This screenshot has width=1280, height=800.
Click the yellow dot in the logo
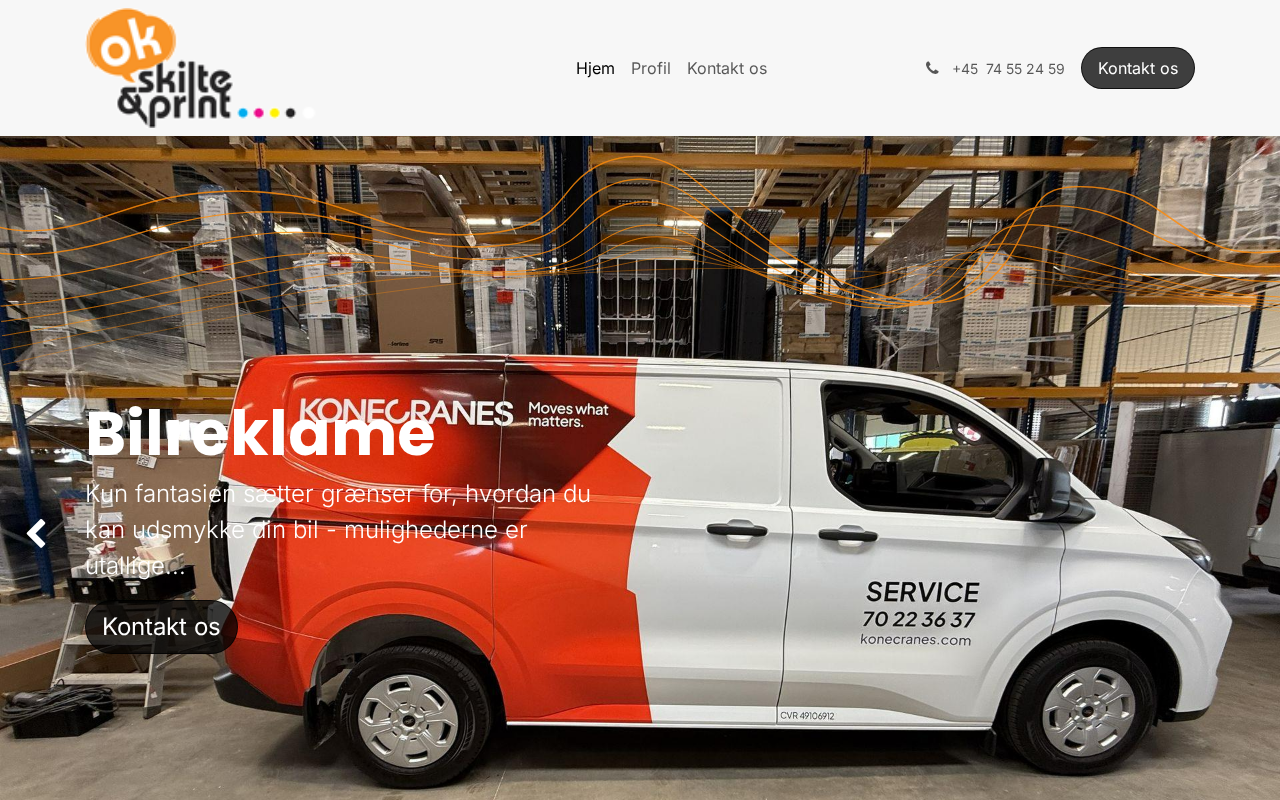point(274,113)
